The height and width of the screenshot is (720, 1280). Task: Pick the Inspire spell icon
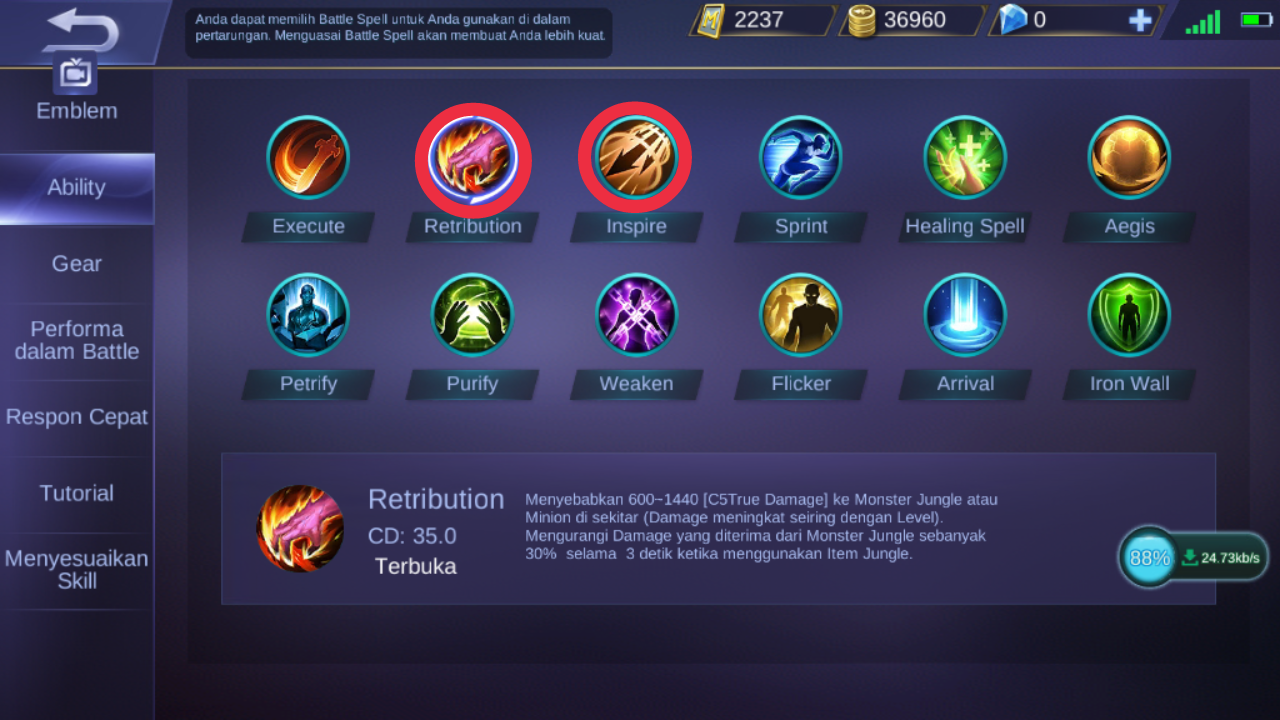(x=636, y=158)
